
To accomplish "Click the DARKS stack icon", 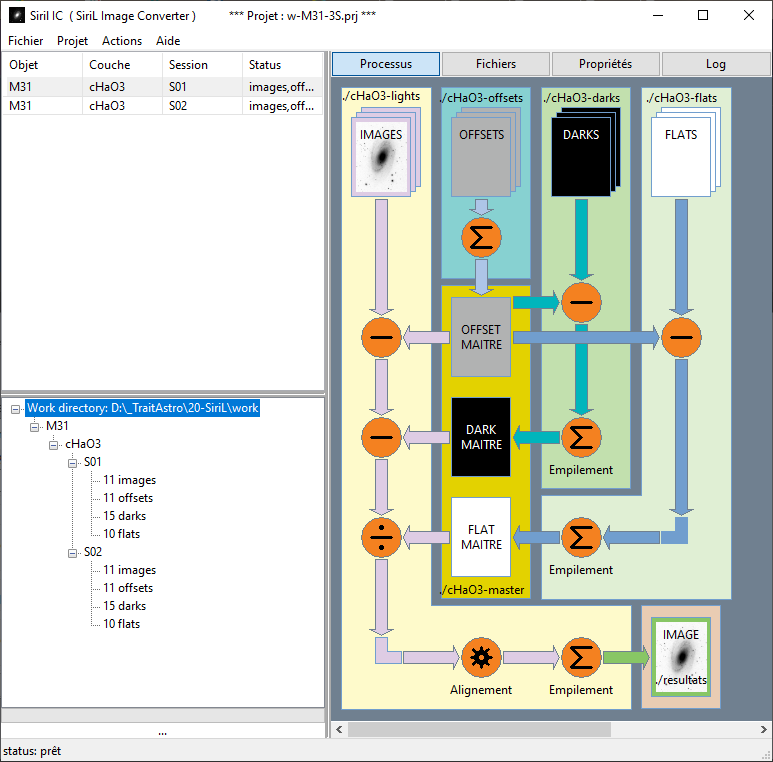I will pyautogui.click(x=586, y=152).
